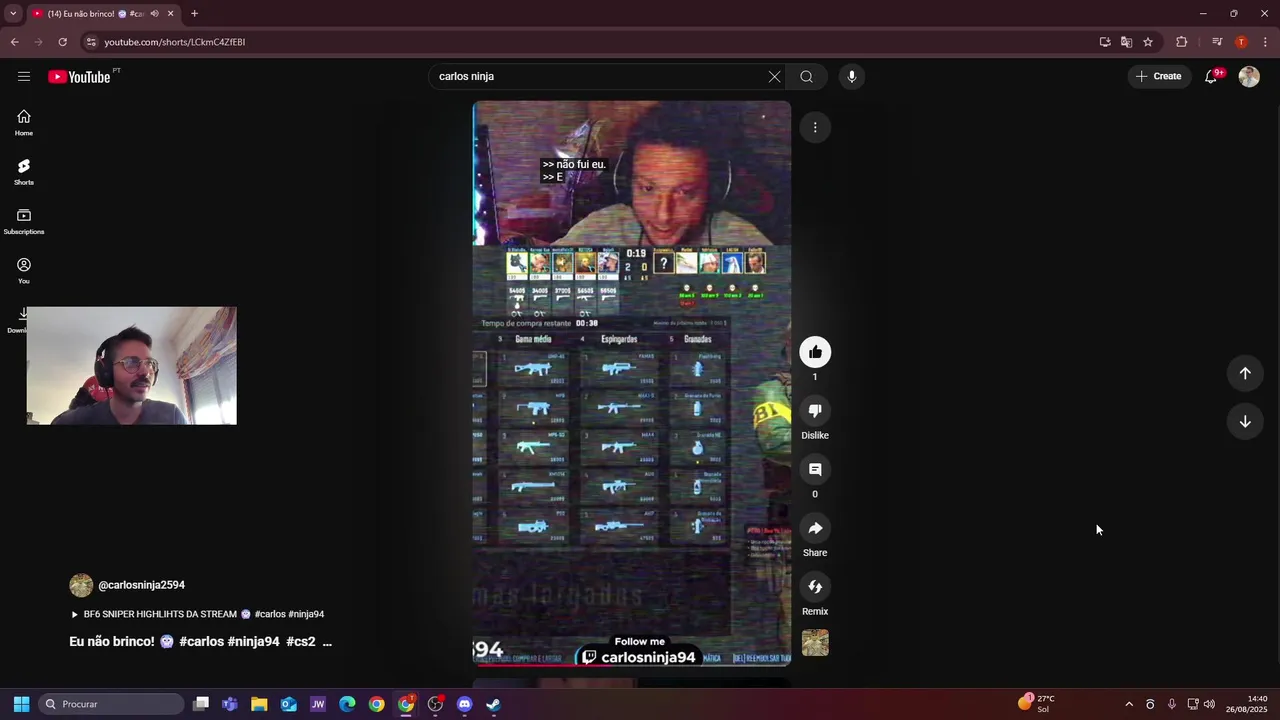Pause the Short by clicking the video

click(x=632, y=382)
